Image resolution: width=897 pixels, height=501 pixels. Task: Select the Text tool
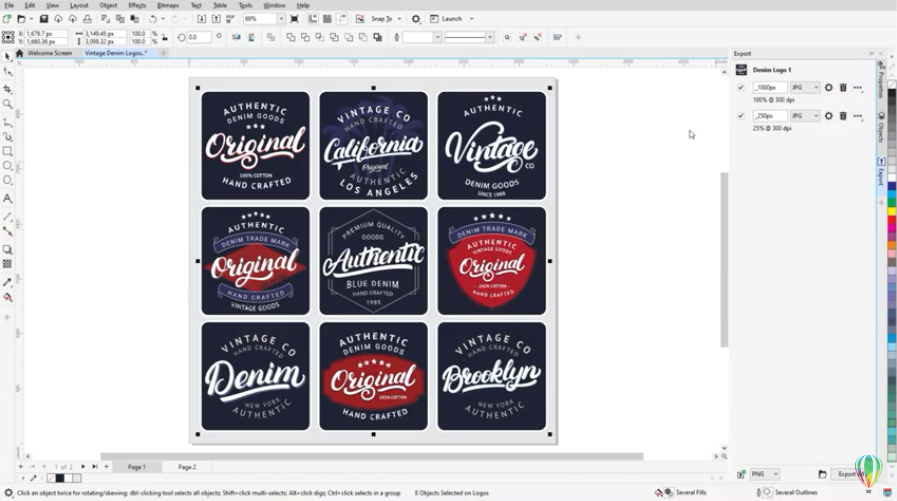point(7,198)
